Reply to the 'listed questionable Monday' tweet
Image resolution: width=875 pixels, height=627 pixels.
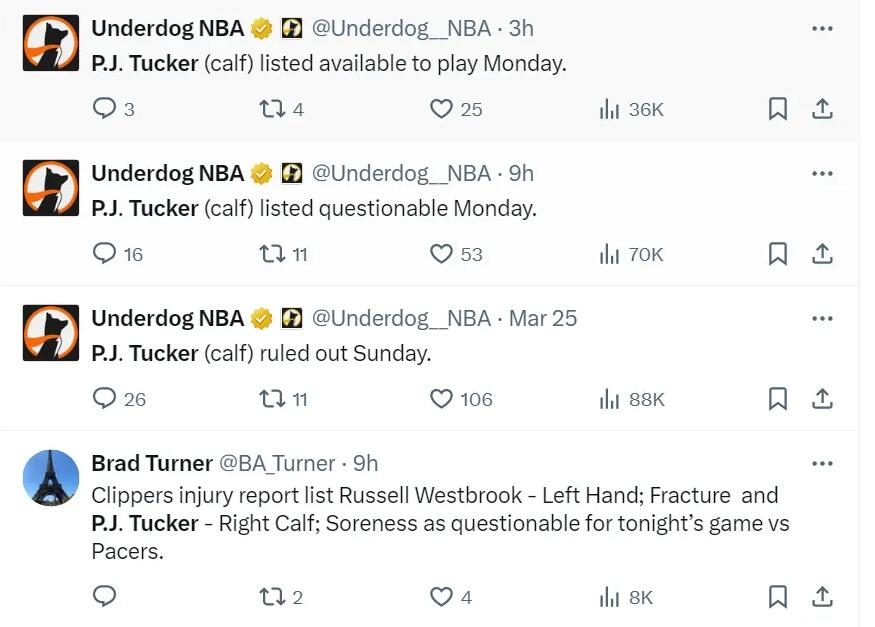(104, 254)
